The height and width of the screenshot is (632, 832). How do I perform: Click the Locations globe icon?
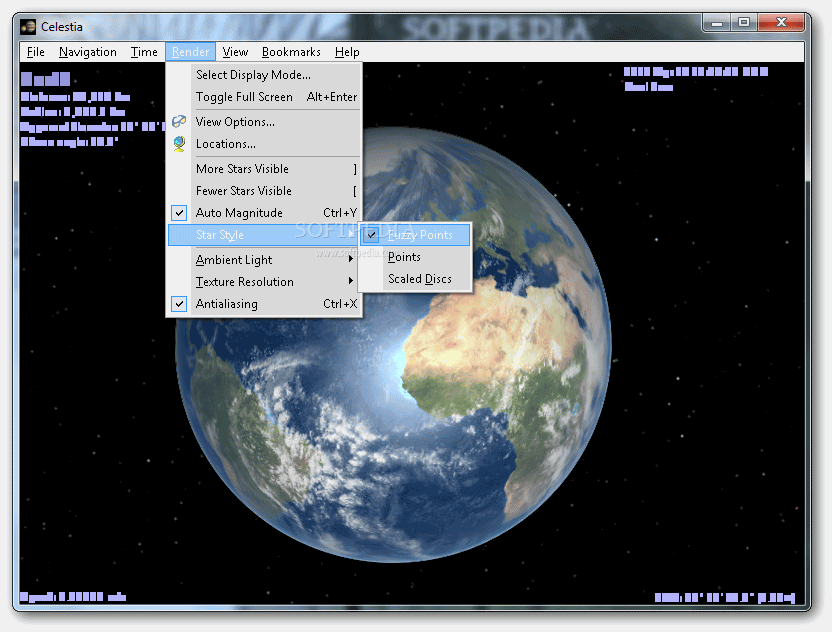point(179,144)
